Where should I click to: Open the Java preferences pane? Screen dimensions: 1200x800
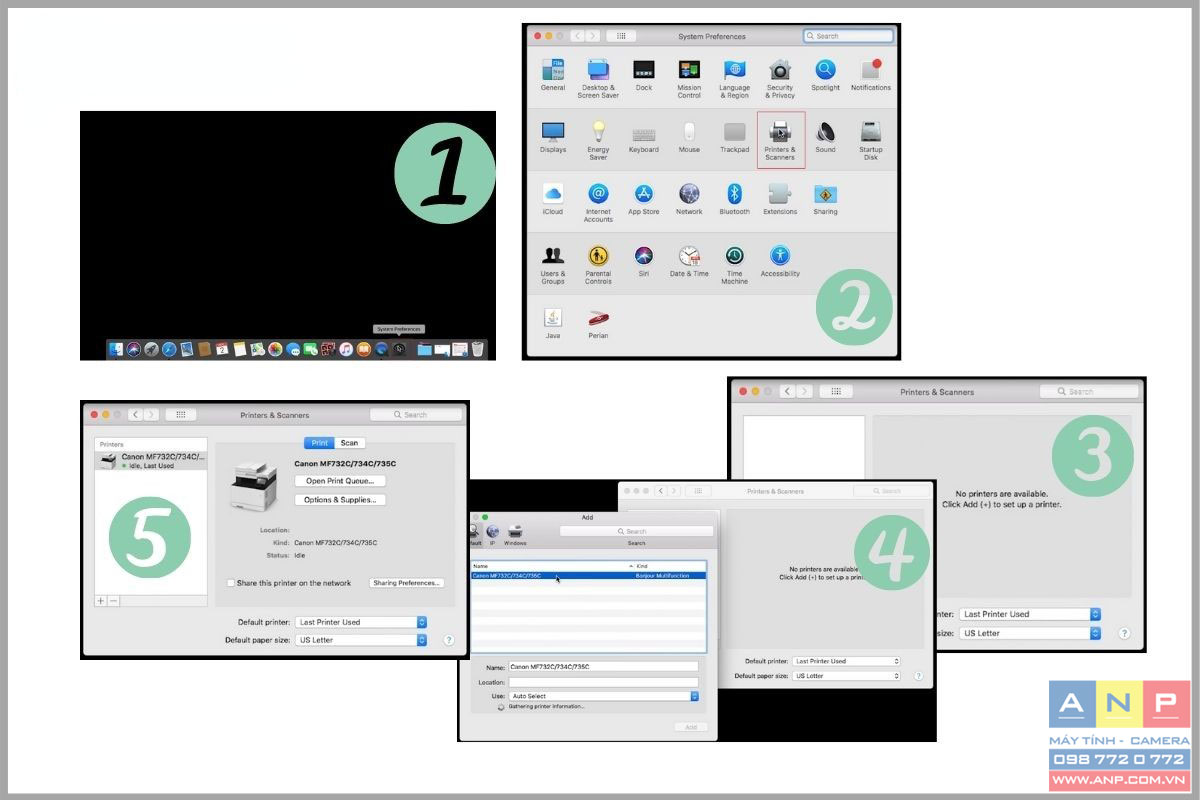point(553,323)
